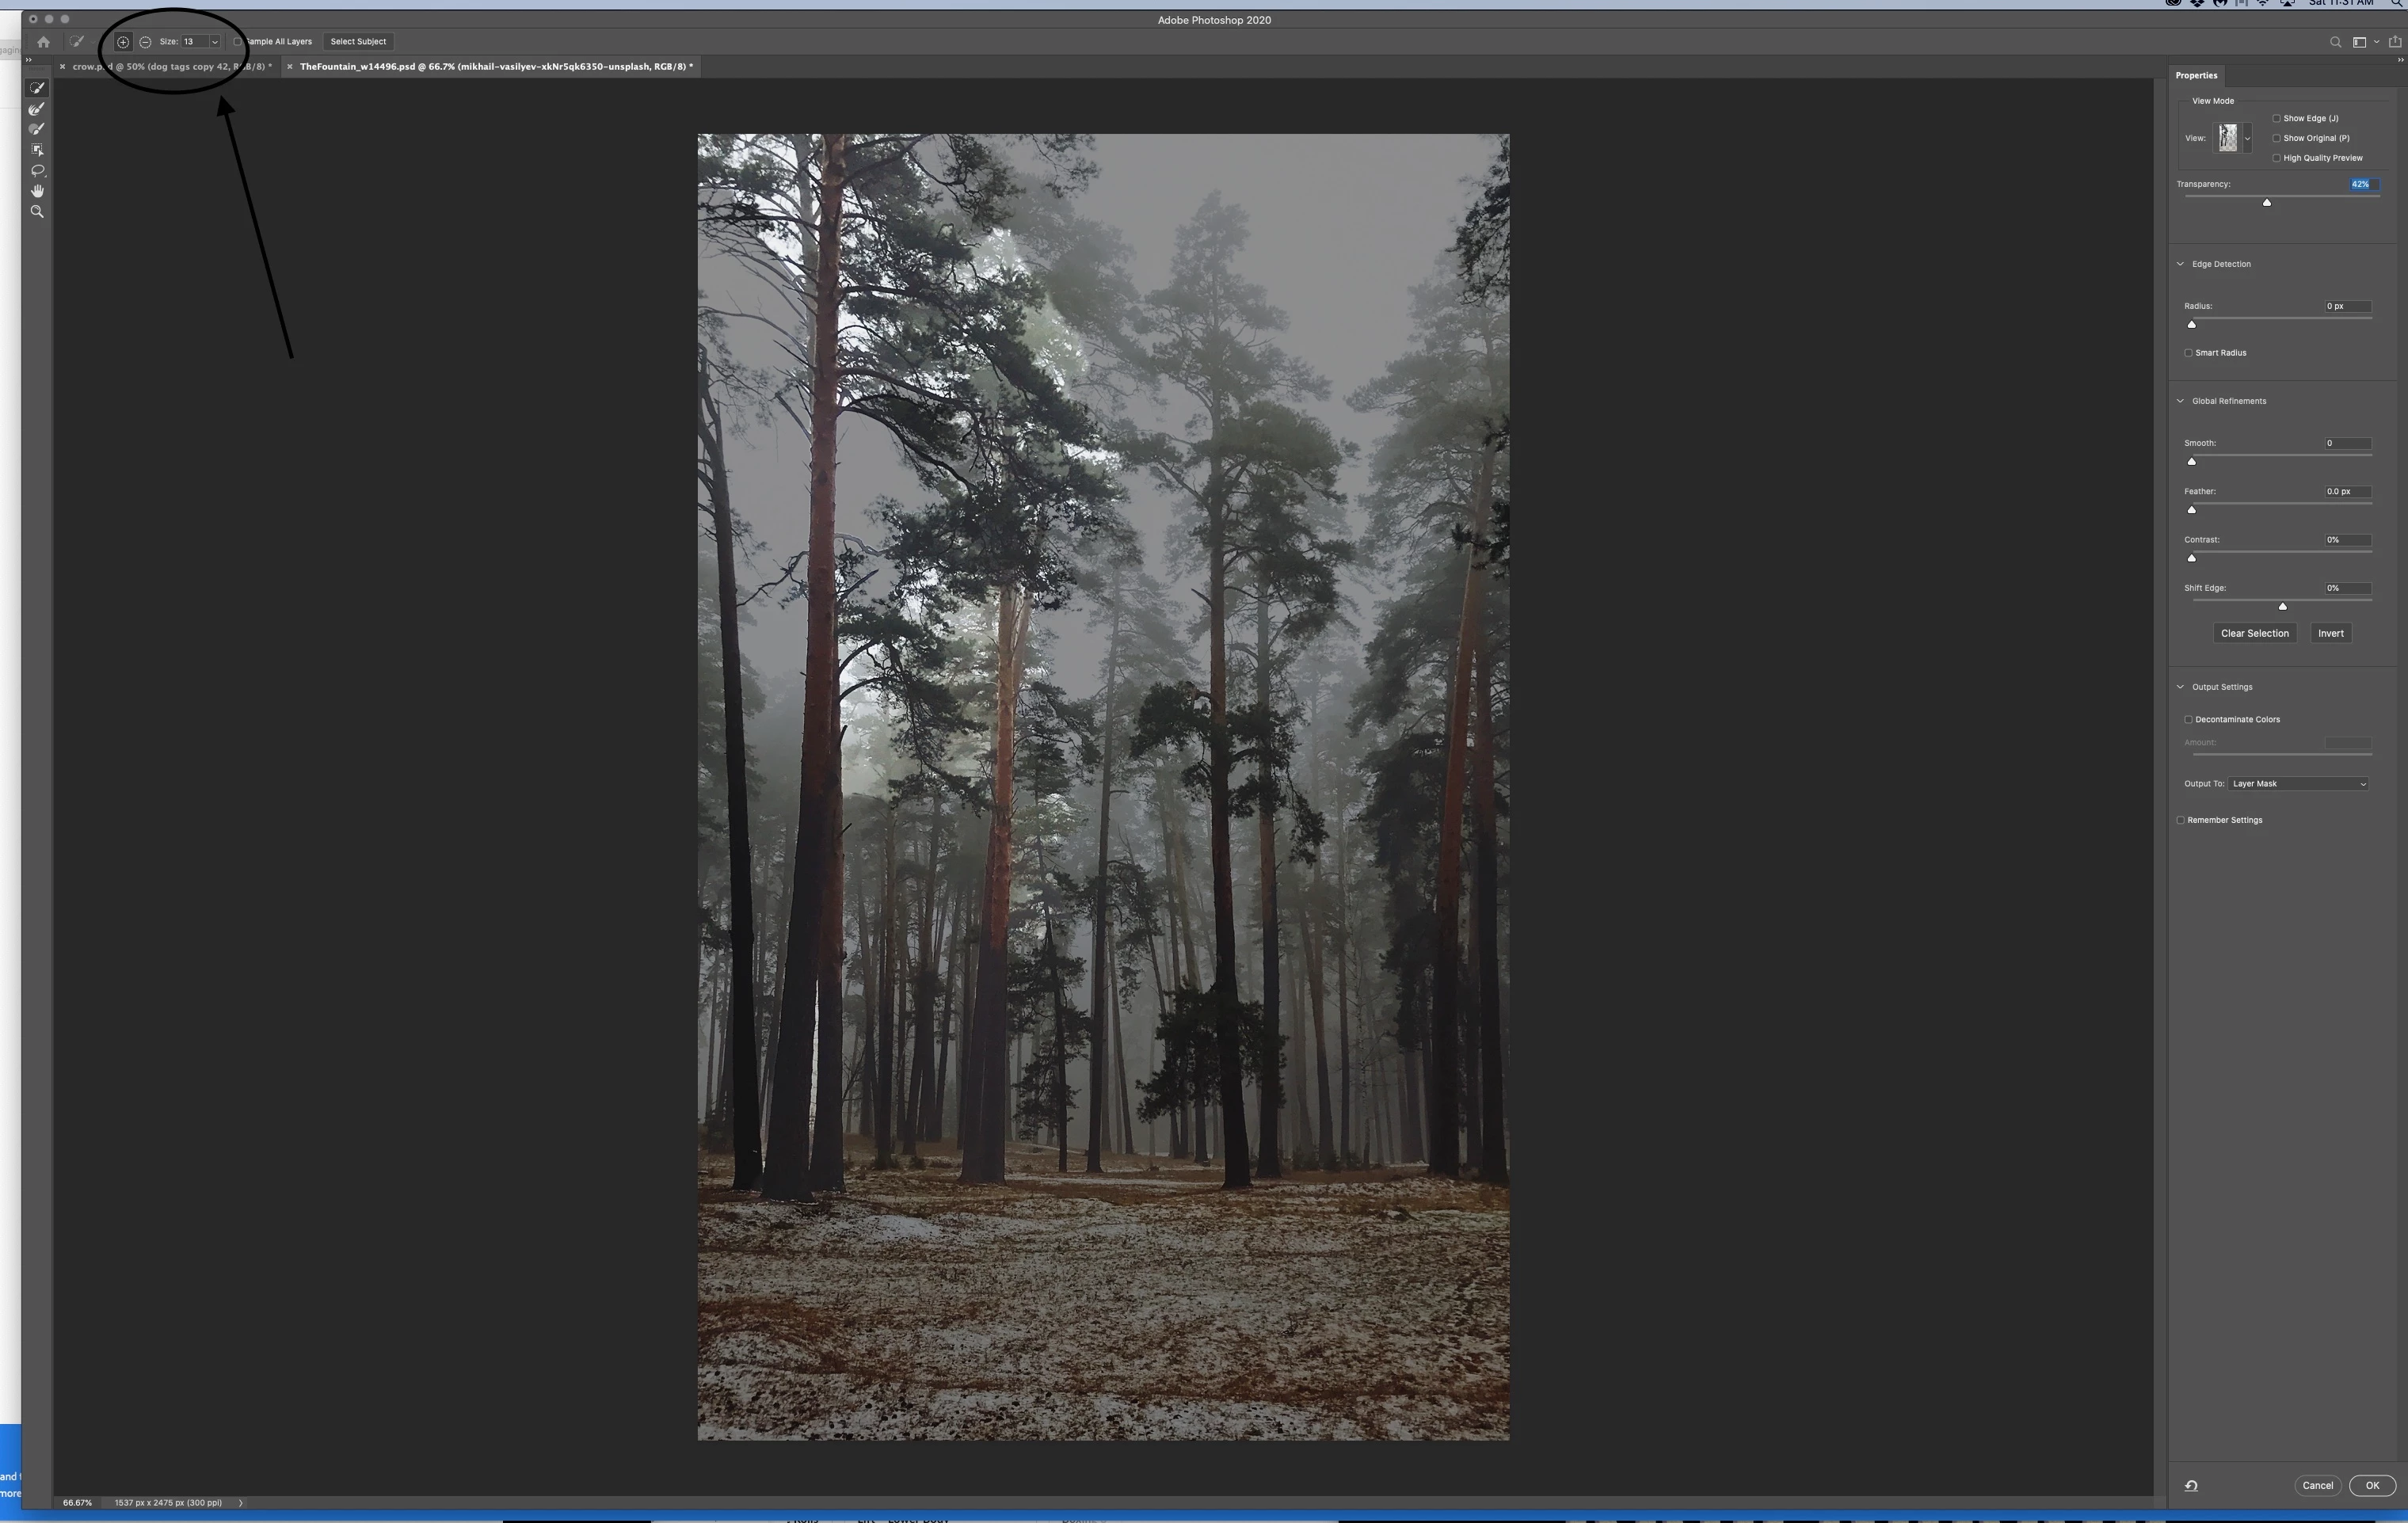Click the Subtract from selection minus icon
The image size is (2408, 1523).
tap(145, 42)
